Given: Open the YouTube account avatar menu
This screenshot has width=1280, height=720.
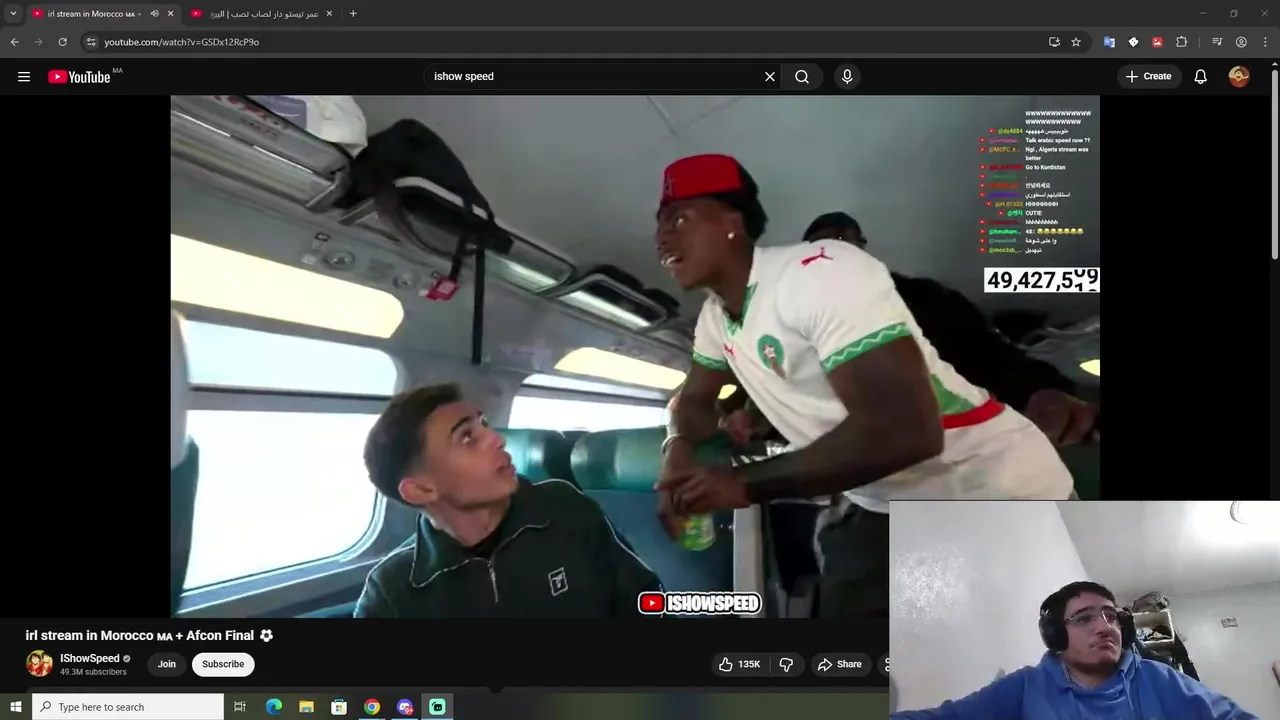Looking at the screenshot, I should point(1239,77).
